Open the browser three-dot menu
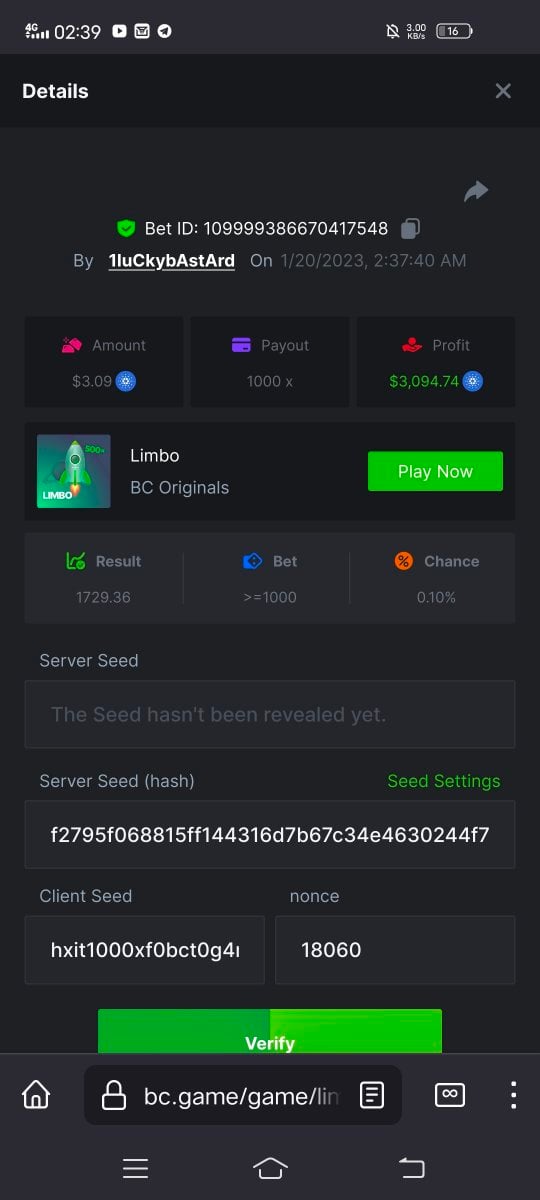 click(x=513, y=1094)
